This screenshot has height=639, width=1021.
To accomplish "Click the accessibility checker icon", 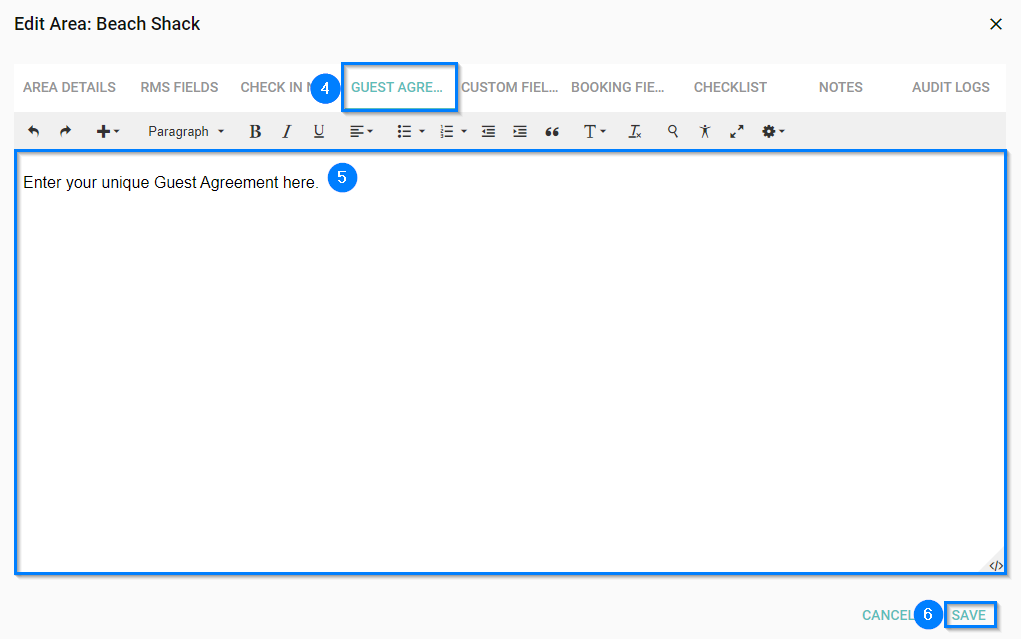I will pos(705,131).
